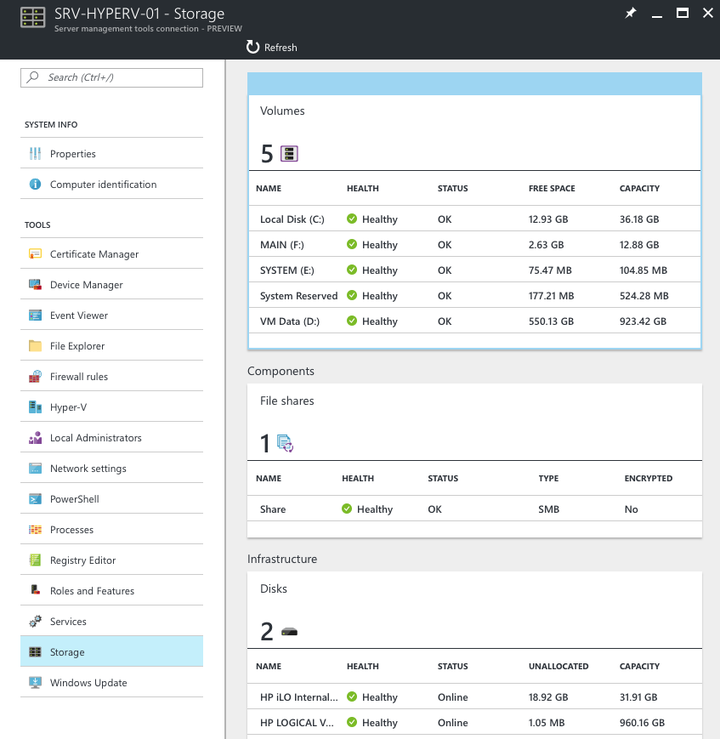Click the Refresh icon in the toolbar
720x739 pixels.
click(253, 47)
